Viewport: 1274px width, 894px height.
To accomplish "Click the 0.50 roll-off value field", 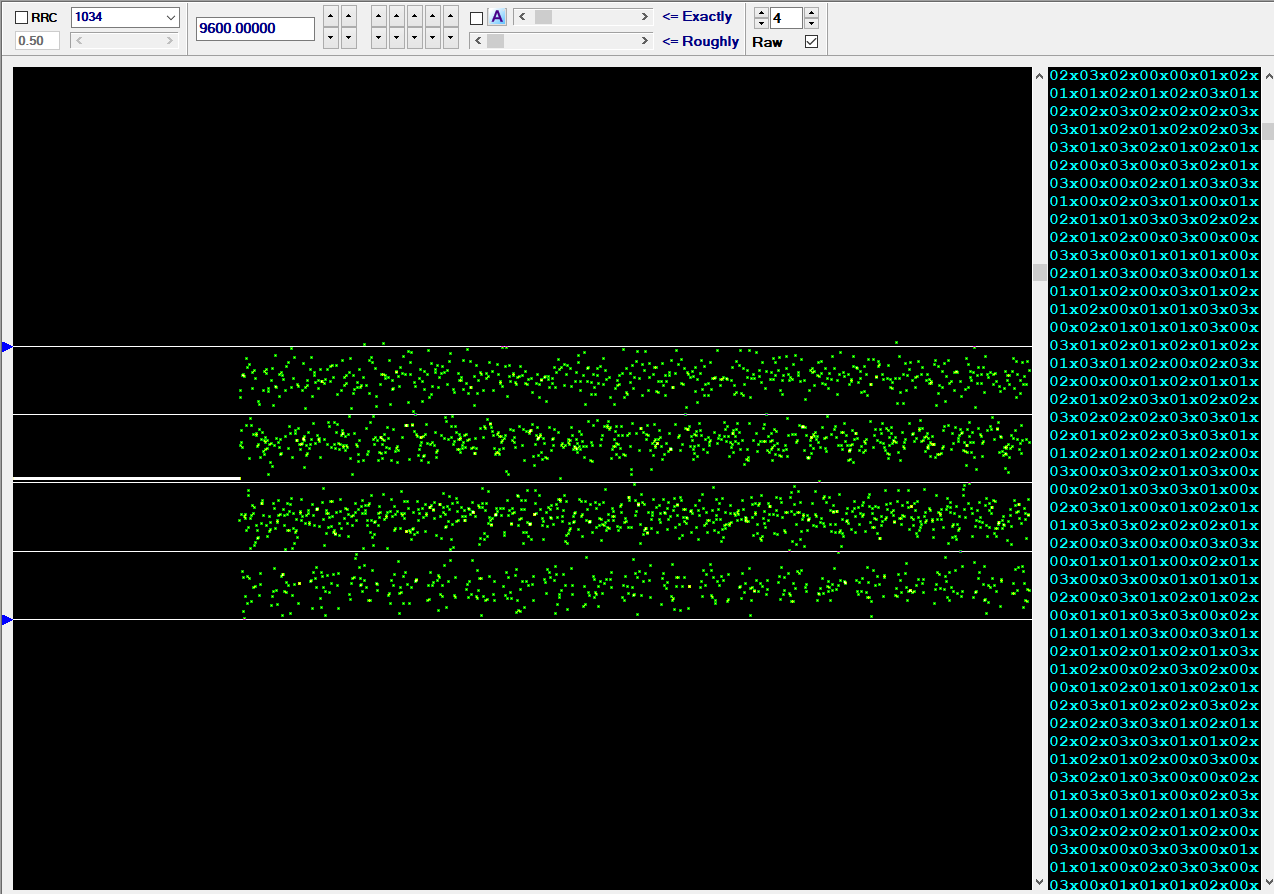I will pos(38,40).
